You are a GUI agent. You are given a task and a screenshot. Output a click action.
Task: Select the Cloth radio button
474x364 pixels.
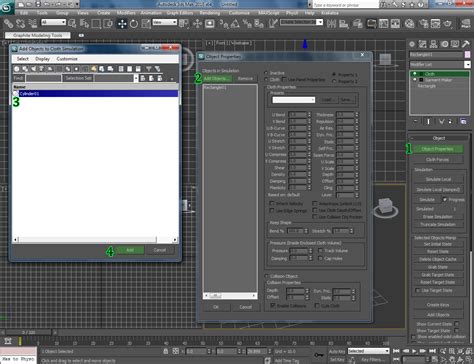pos(266,80)
